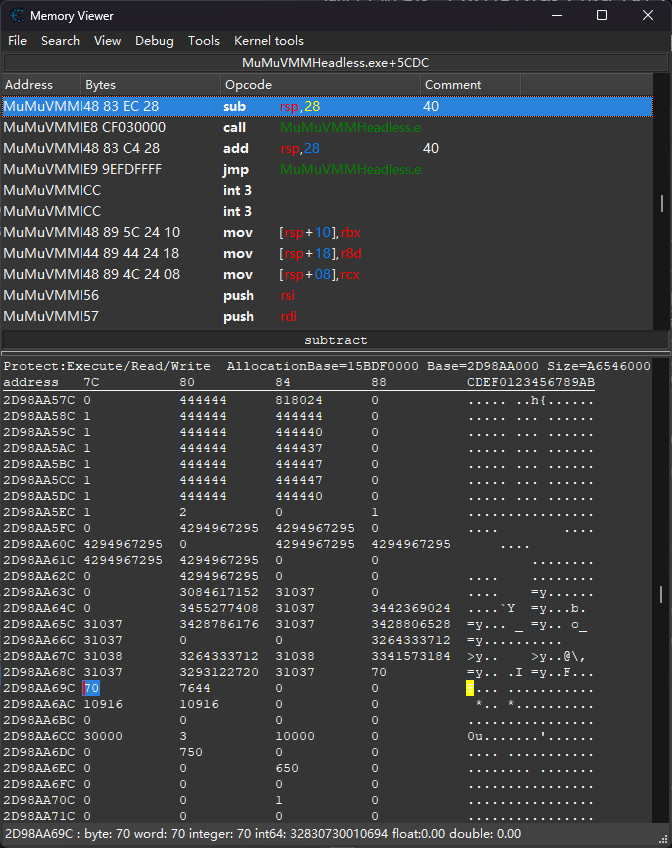Image resolution: width=672 pixels, height=848 pixels.
Task: Click the Cheat Engine icon in title bar
Action: (x=17, y=16)
